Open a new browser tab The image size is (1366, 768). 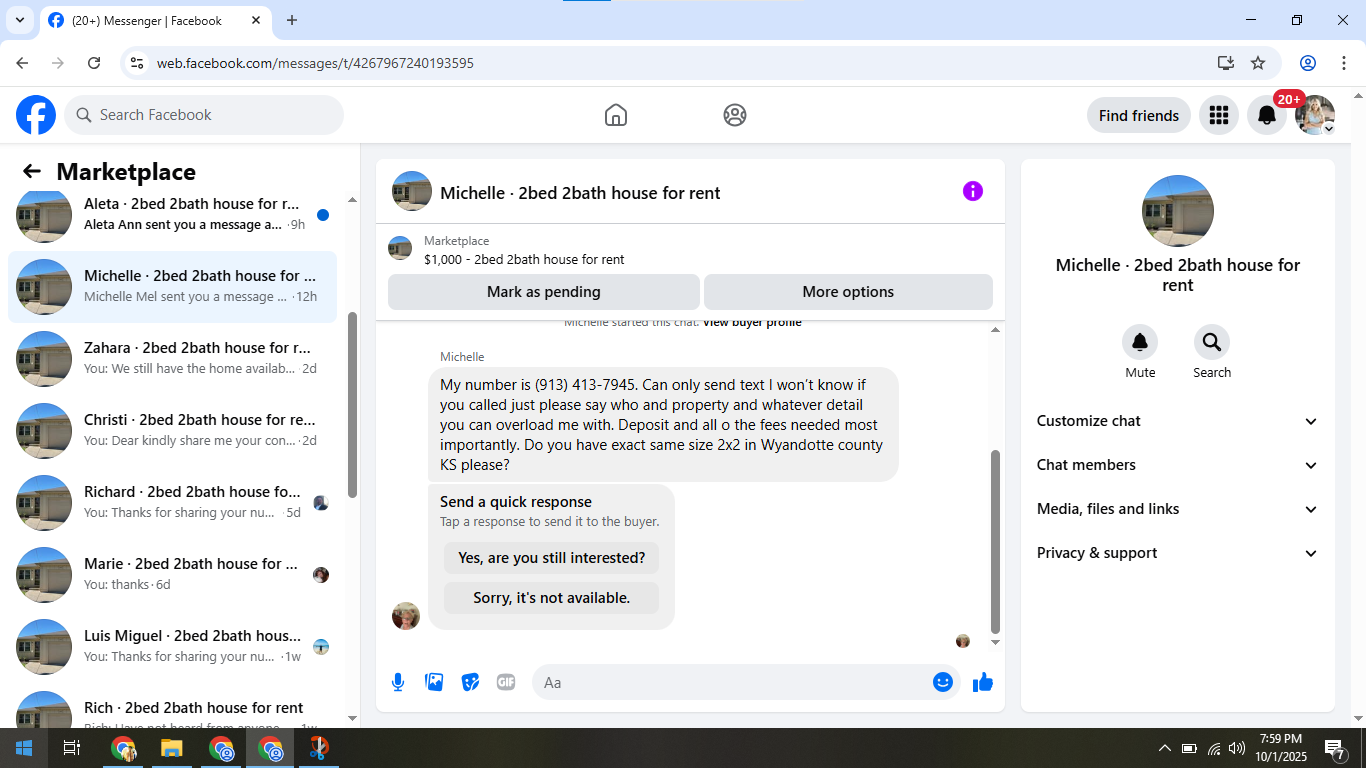pyautogui.click(x=292, y=20)
